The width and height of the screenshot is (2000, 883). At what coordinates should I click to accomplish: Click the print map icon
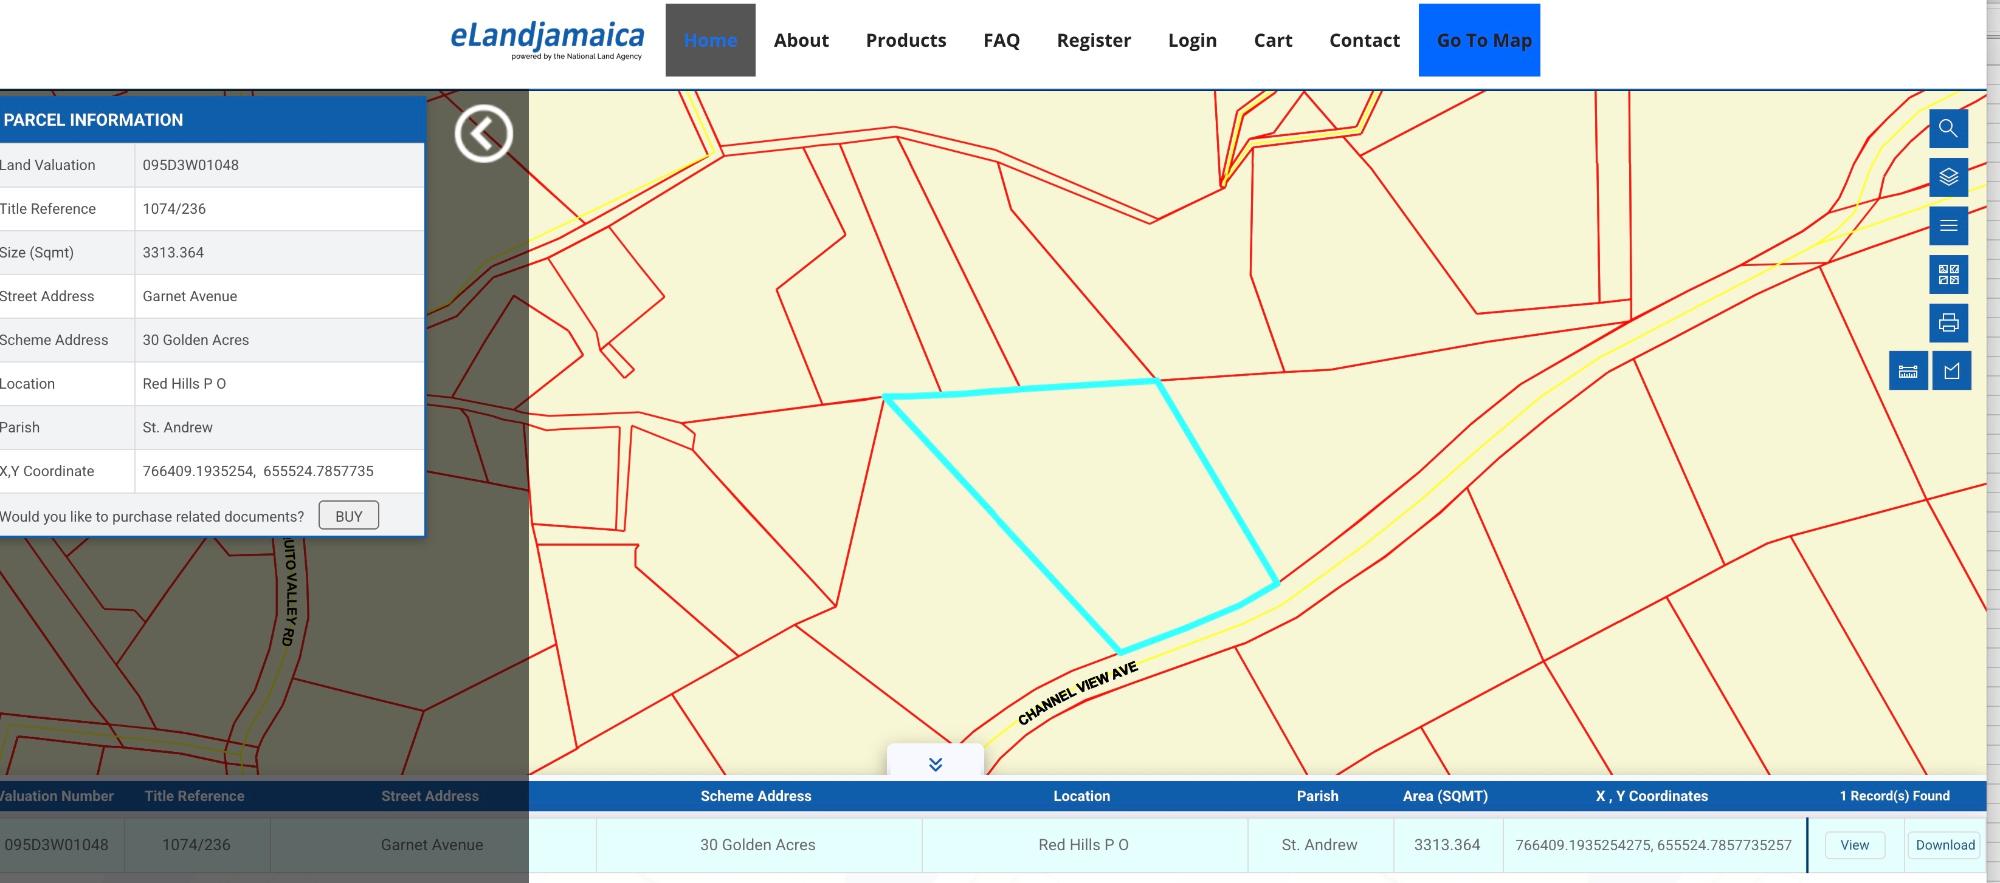point(1948,323)
